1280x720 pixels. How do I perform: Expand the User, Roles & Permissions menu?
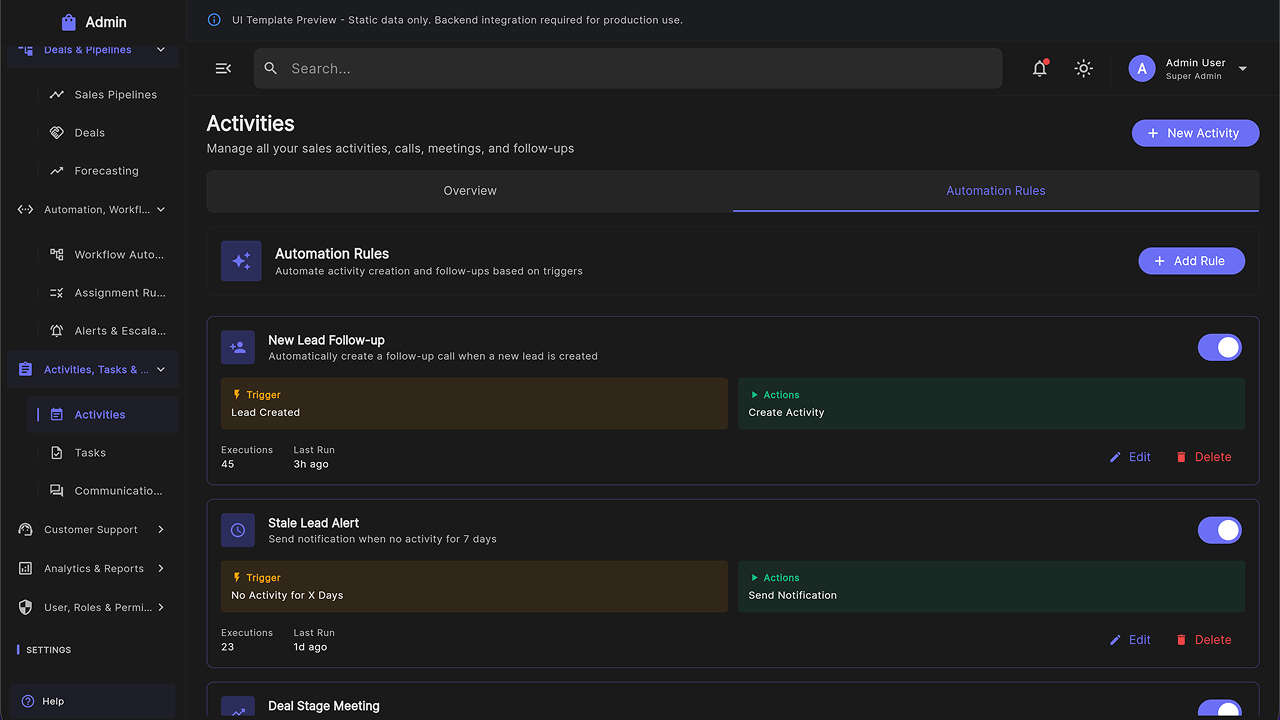click(161, 608)
